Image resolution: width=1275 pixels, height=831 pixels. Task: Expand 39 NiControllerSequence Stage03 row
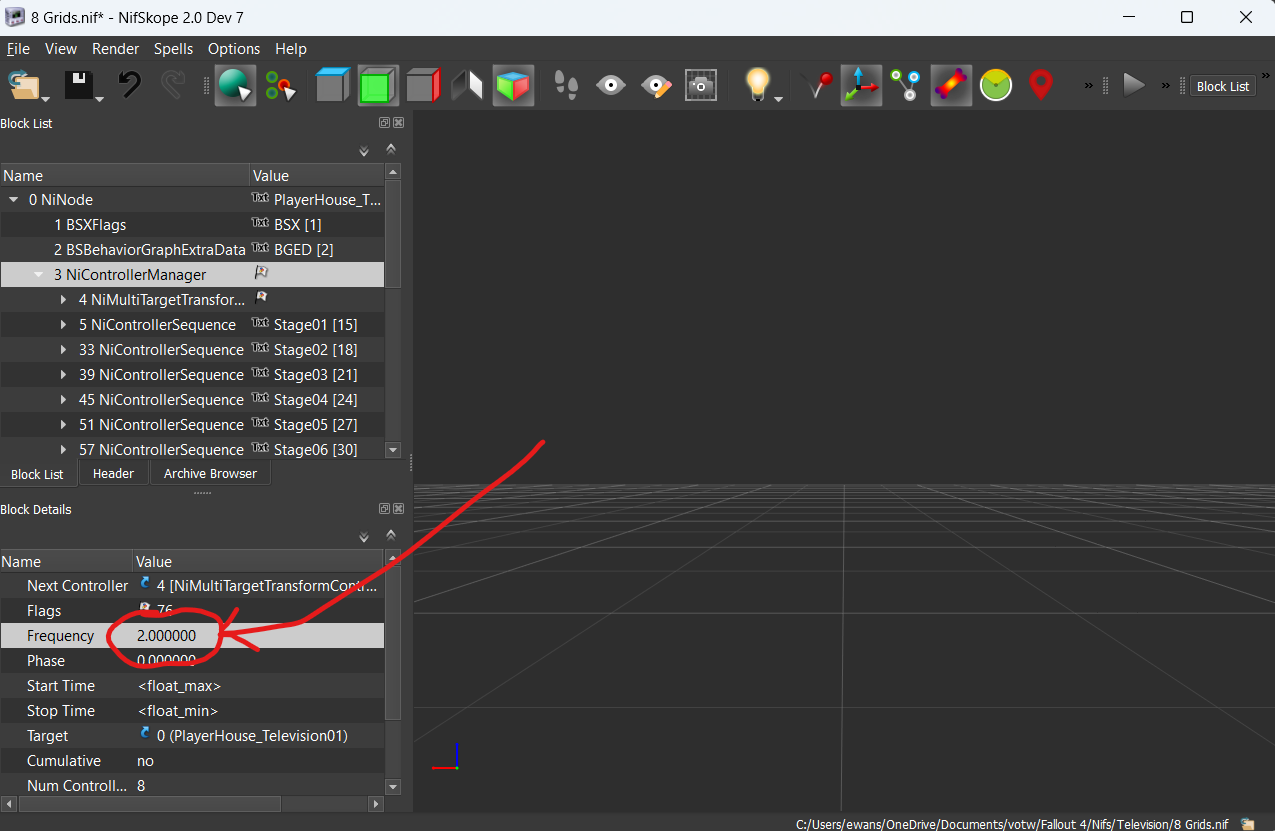coord(64,375)
